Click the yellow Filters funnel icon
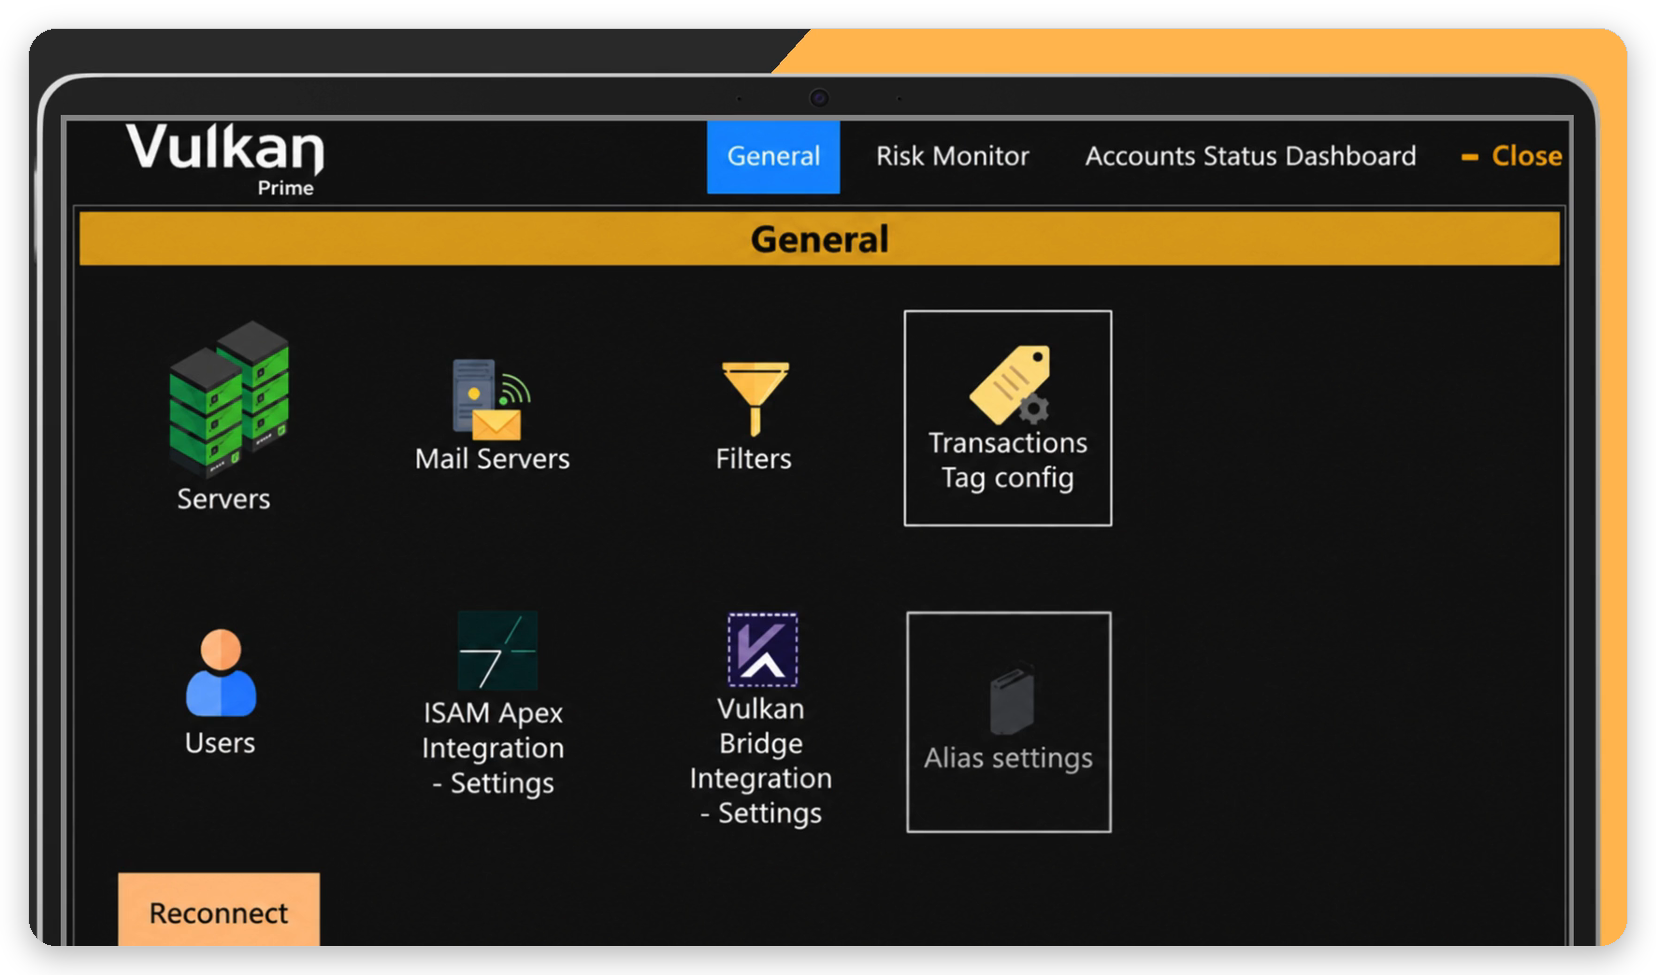Screen dimensions: 1656x975 755,398
